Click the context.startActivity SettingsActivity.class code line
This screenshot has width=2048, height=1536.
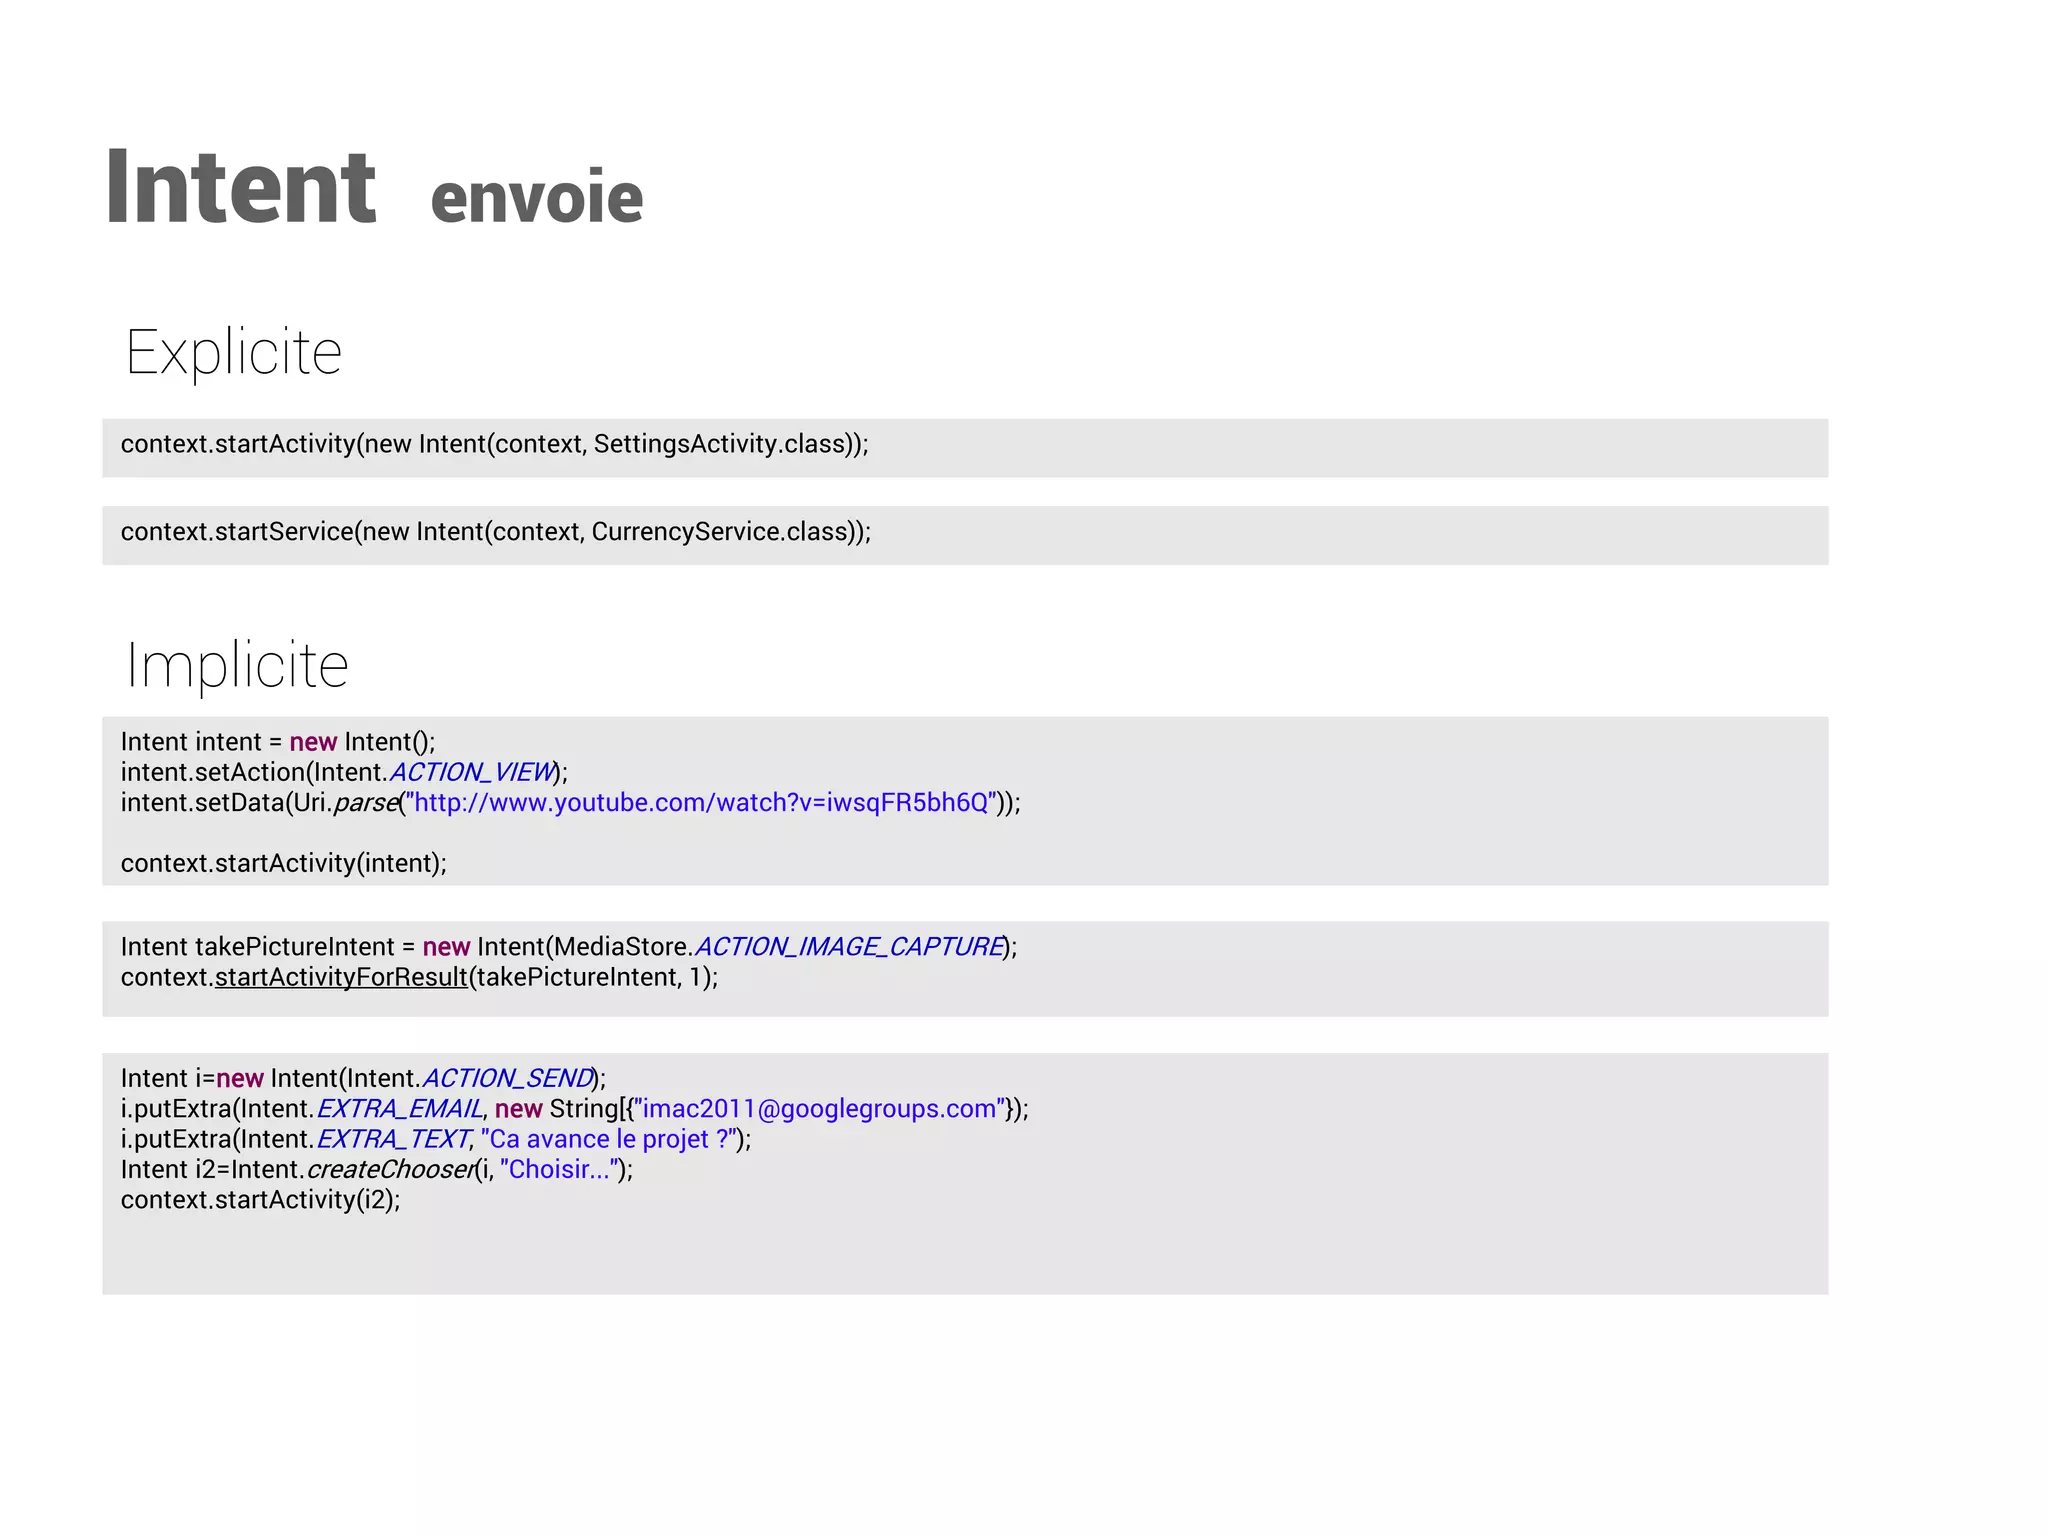(x=495, y=444)
